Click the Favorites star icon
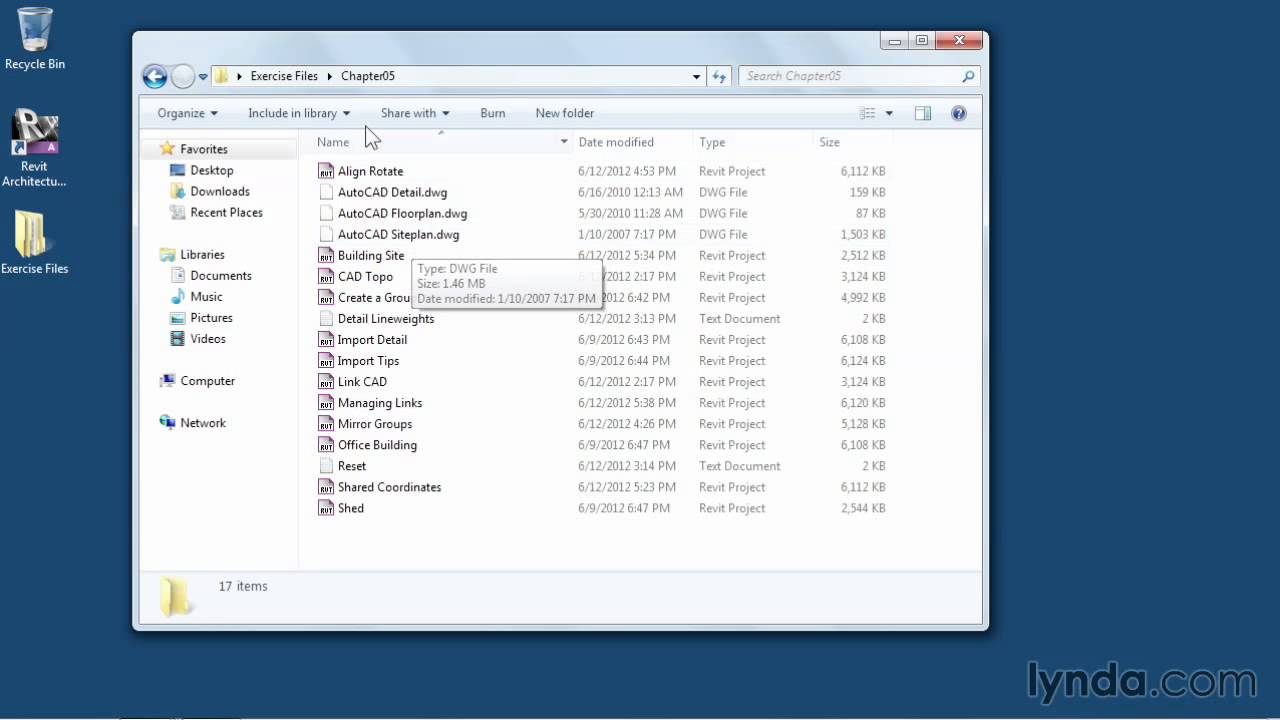Screen dimensions: 1280x720 coord(167,148)
